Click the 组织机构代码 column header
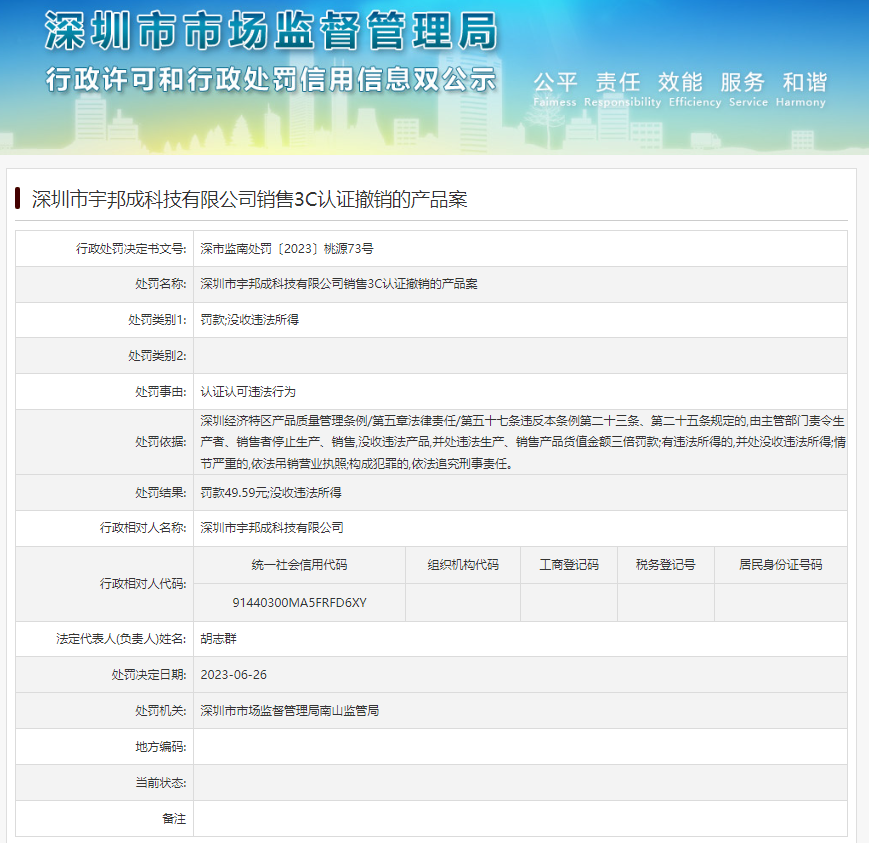869x843 pixels. (463, 565)
